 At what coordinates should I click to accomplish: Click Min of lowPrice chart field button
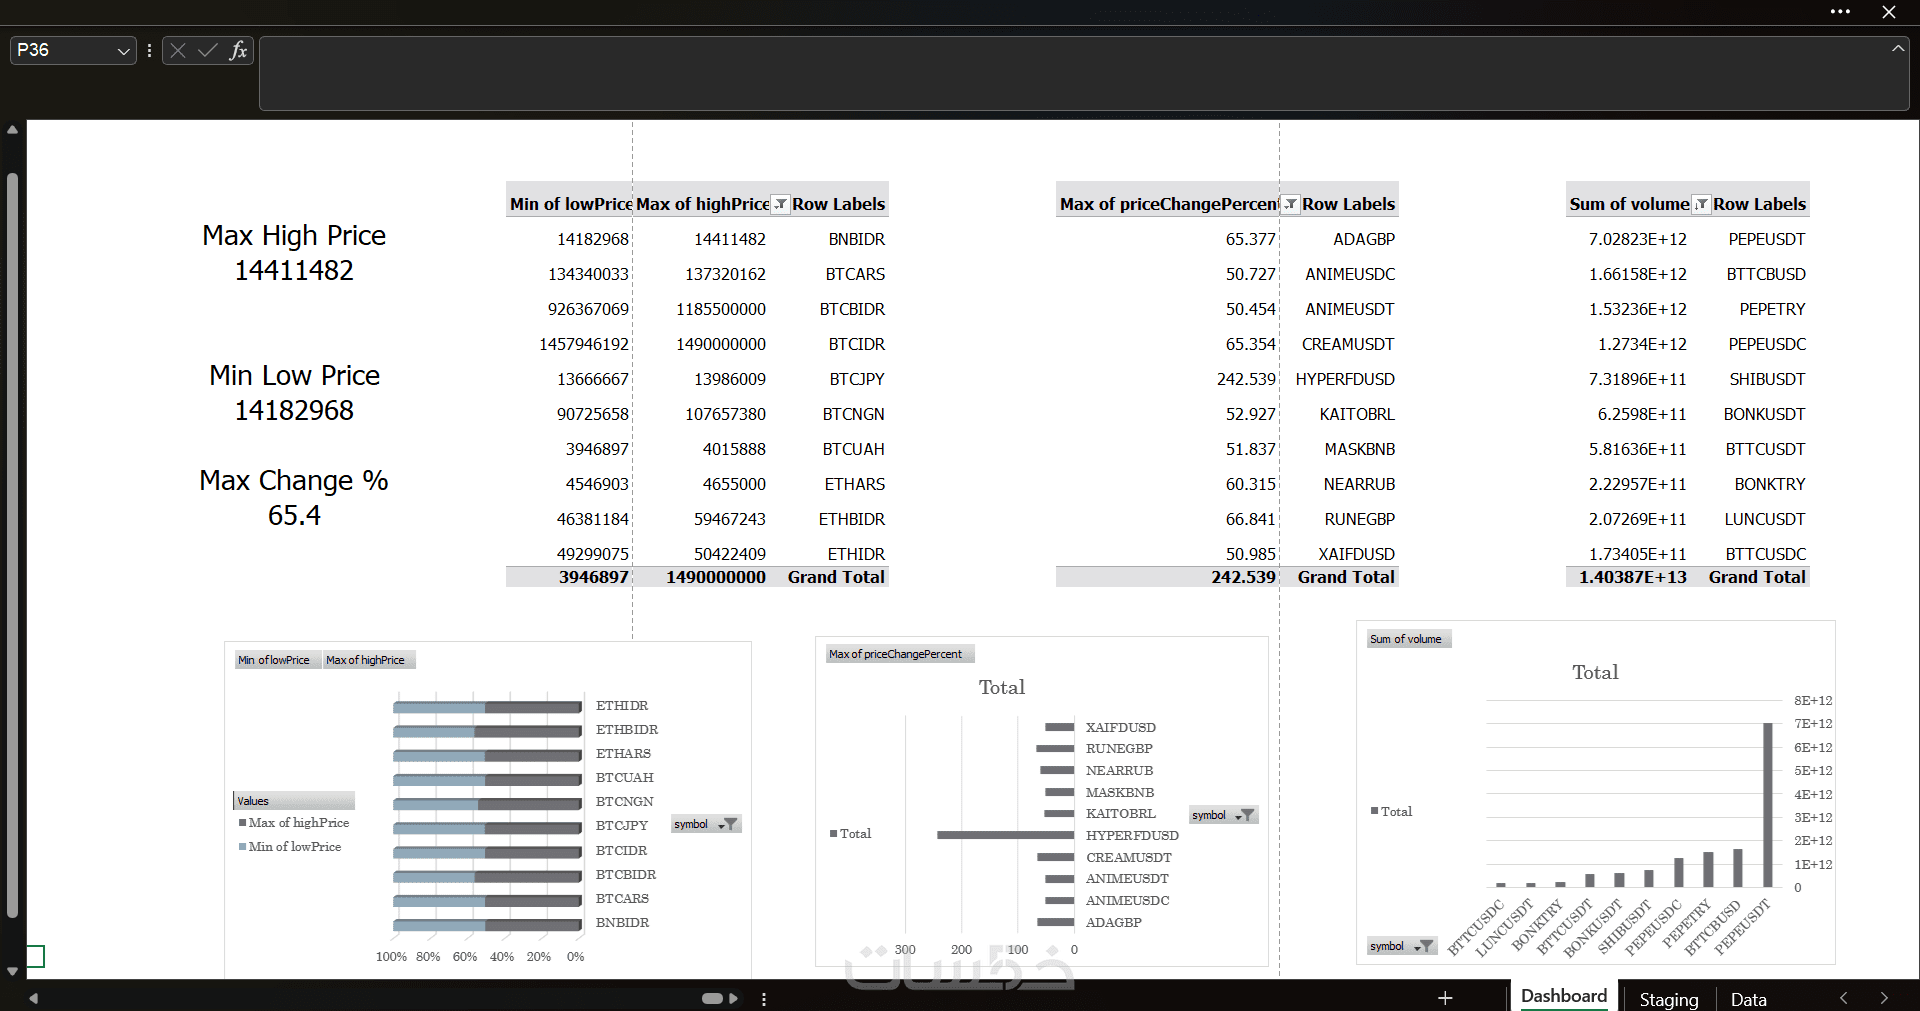click(x=278, y=660)
